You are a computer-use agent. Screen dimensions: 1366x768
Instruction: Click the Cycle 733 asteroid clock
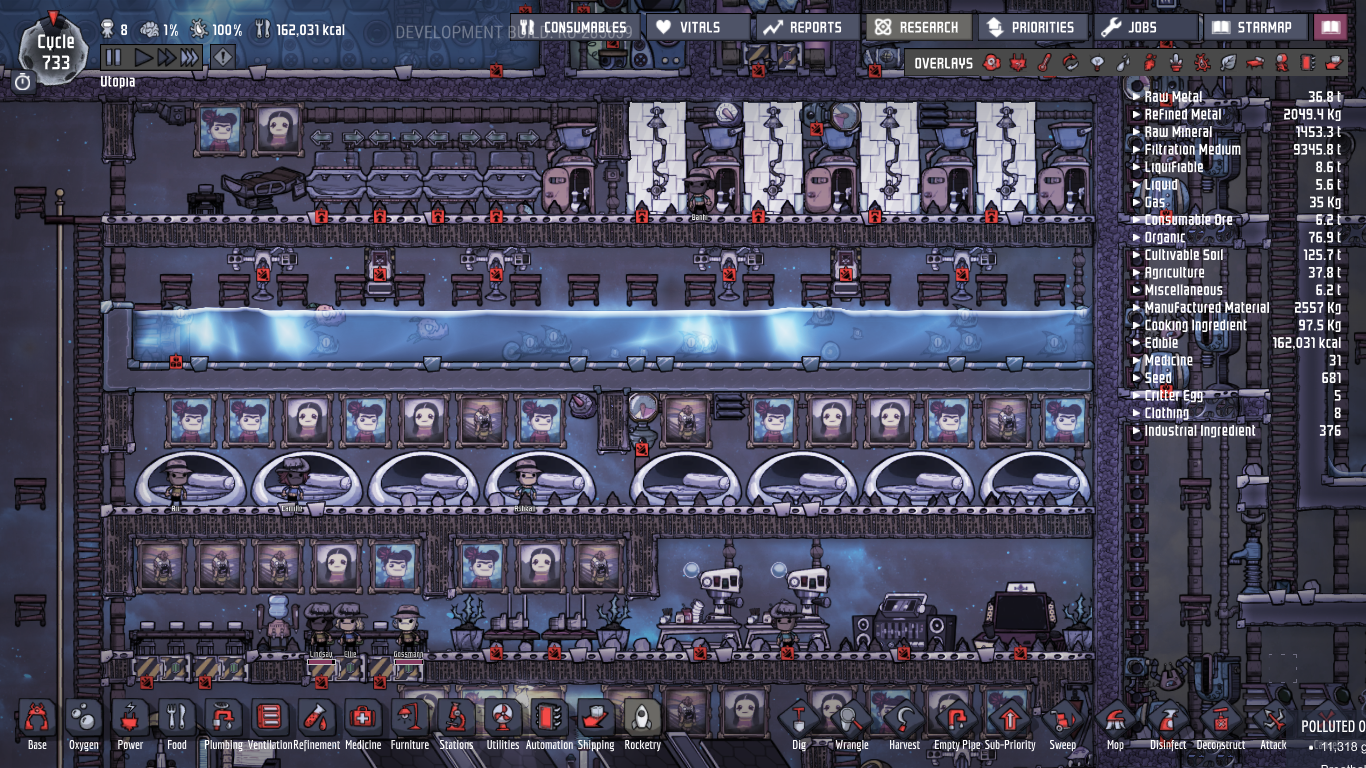point(55,50)
